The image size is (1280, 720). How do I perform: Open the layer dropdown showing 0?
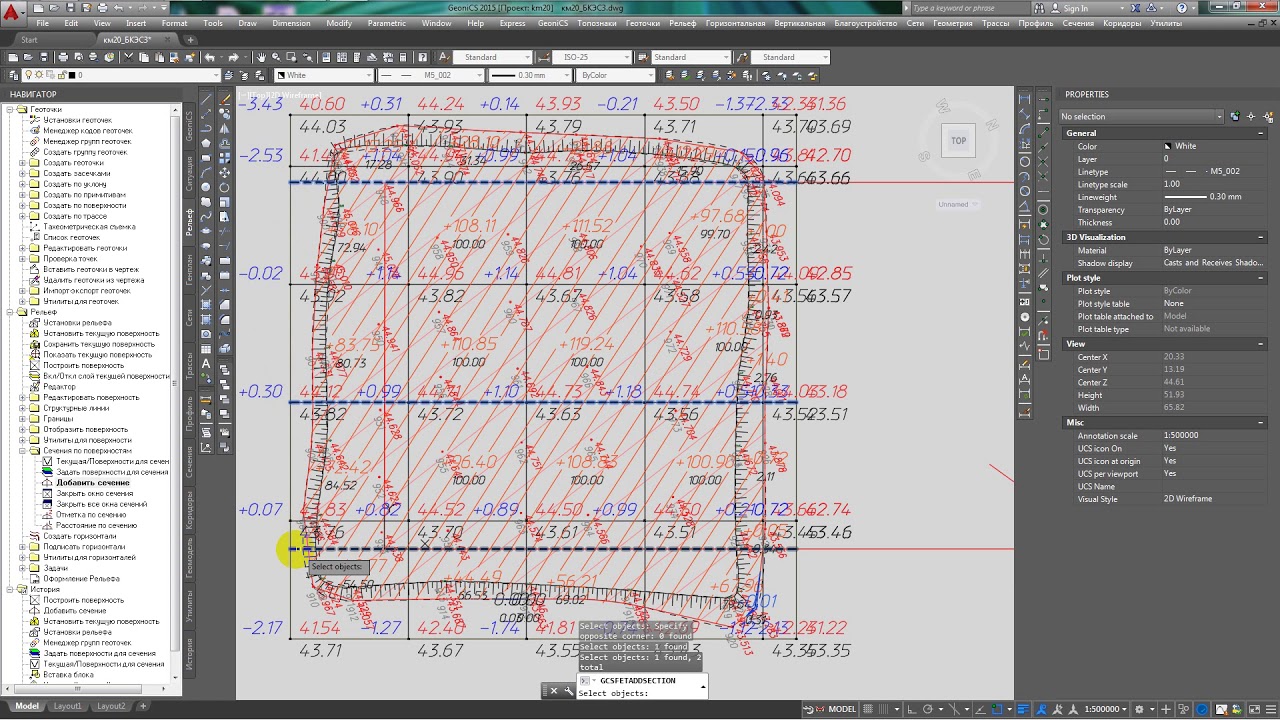(x=121, y=75)
